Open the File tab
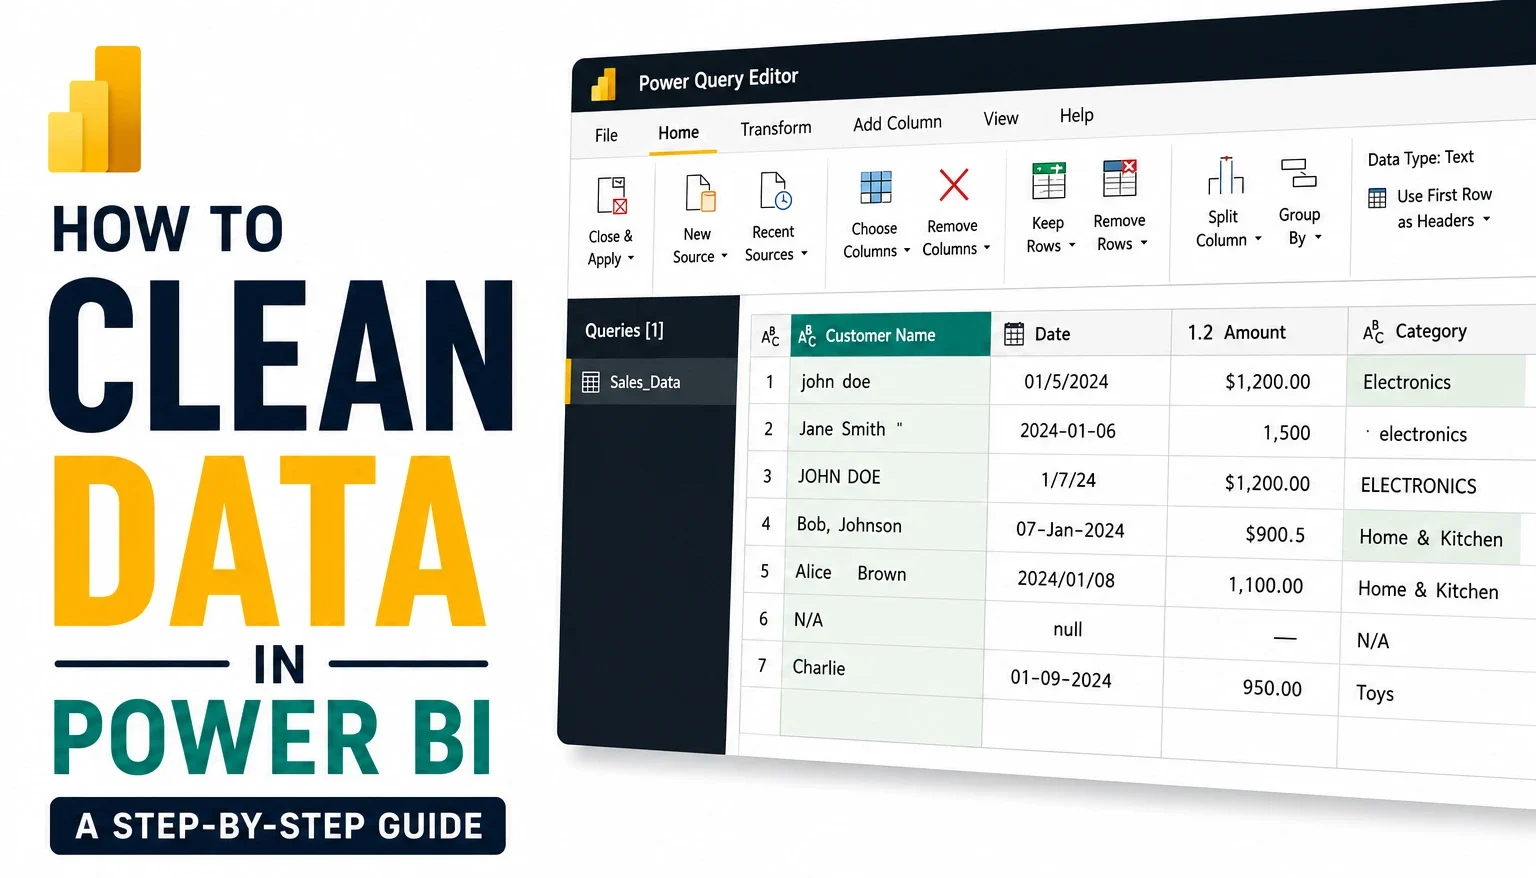Screen dimensions: 1536x878 pyautogui.click(x=606, y=135)
